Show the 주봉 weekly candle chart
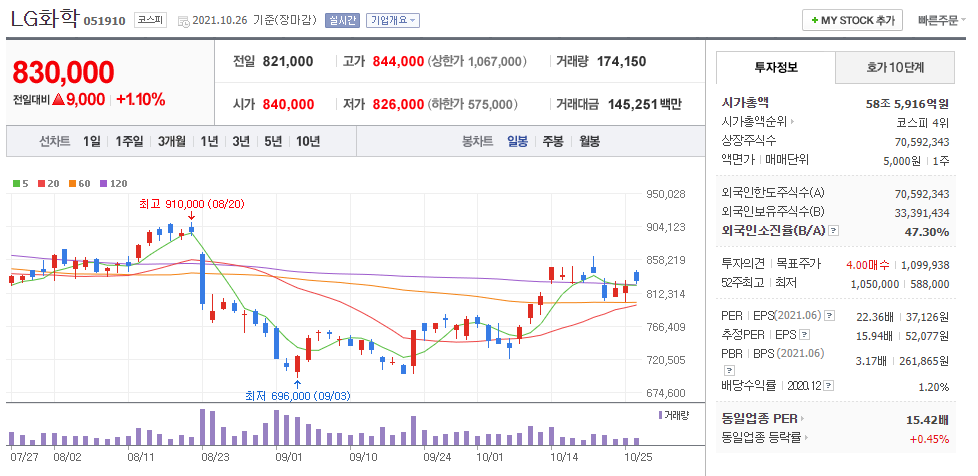 553,142
